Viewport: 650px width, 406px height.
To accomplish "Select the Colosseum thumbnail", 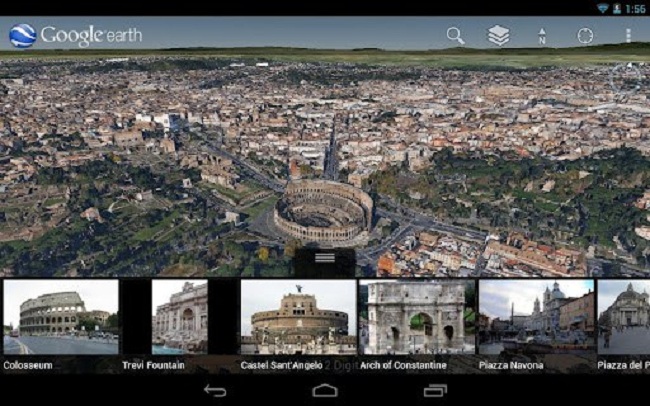I will click(x=60, y=317).
